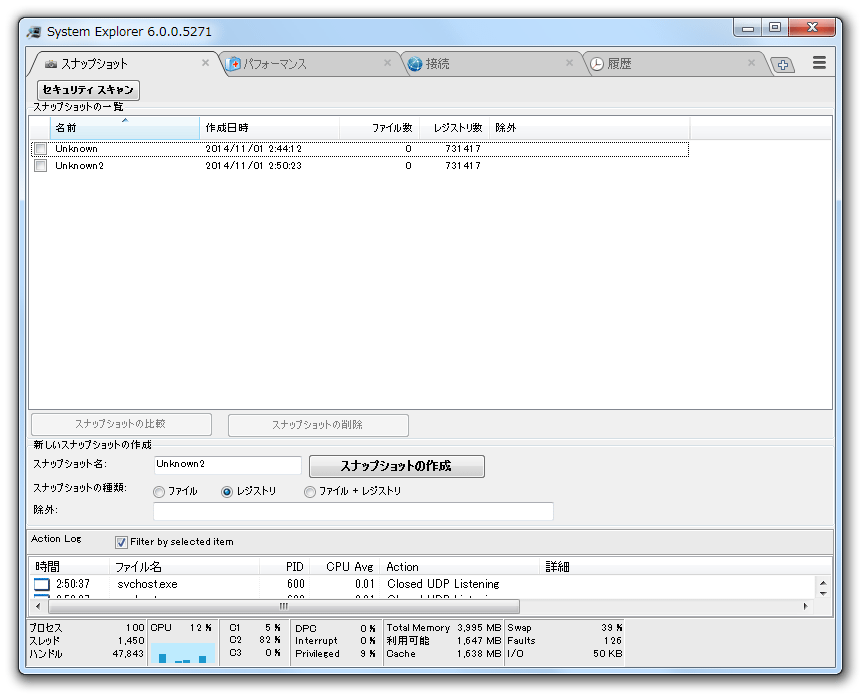Open the hamburger main menu icon
864x697 pixels.
[819, 63]
